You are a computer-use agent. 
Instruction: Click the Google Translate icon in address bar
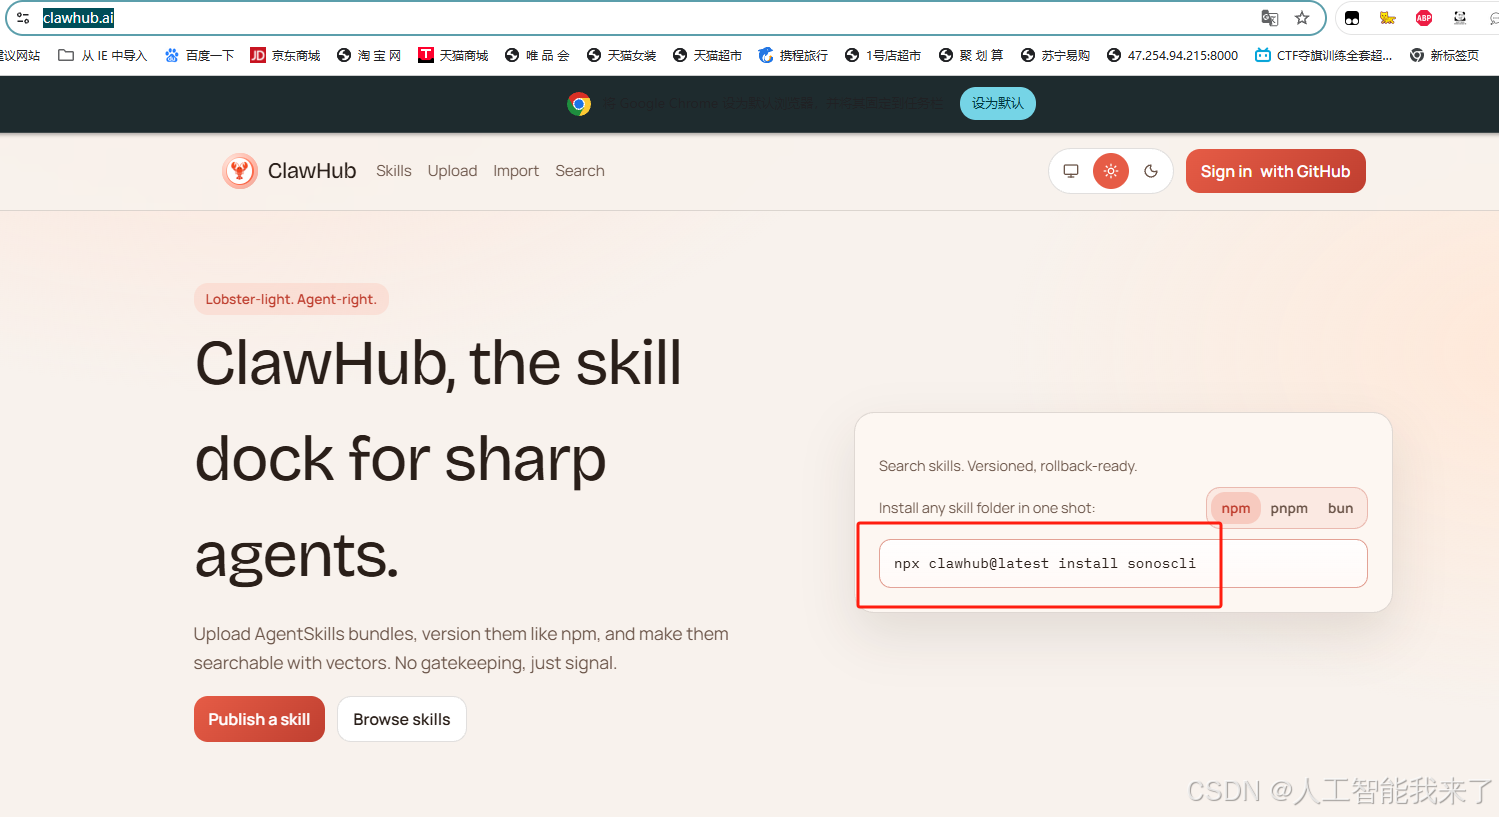[x=1270, y=18]
